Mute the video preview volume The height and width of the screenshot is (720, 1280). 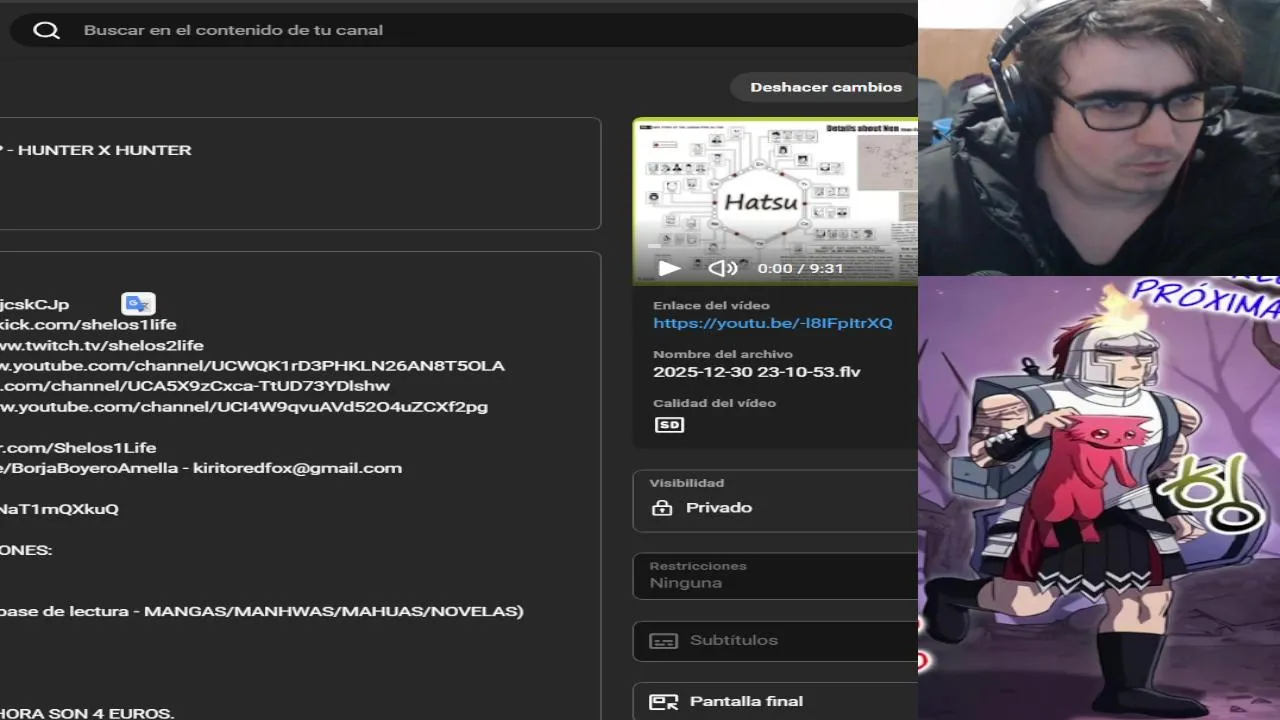point(722,268)
